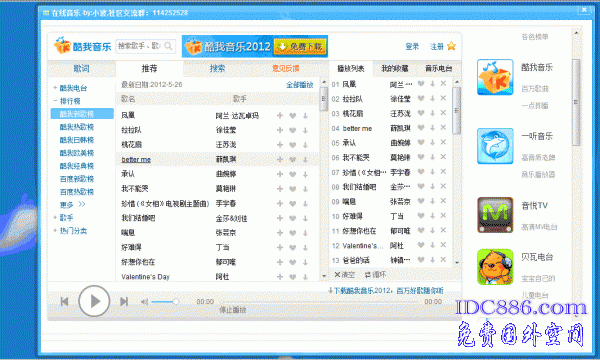Viewport: 600px width, 360px height.
Task: Open the 音乐电台 tab
Action: point(439,68)
